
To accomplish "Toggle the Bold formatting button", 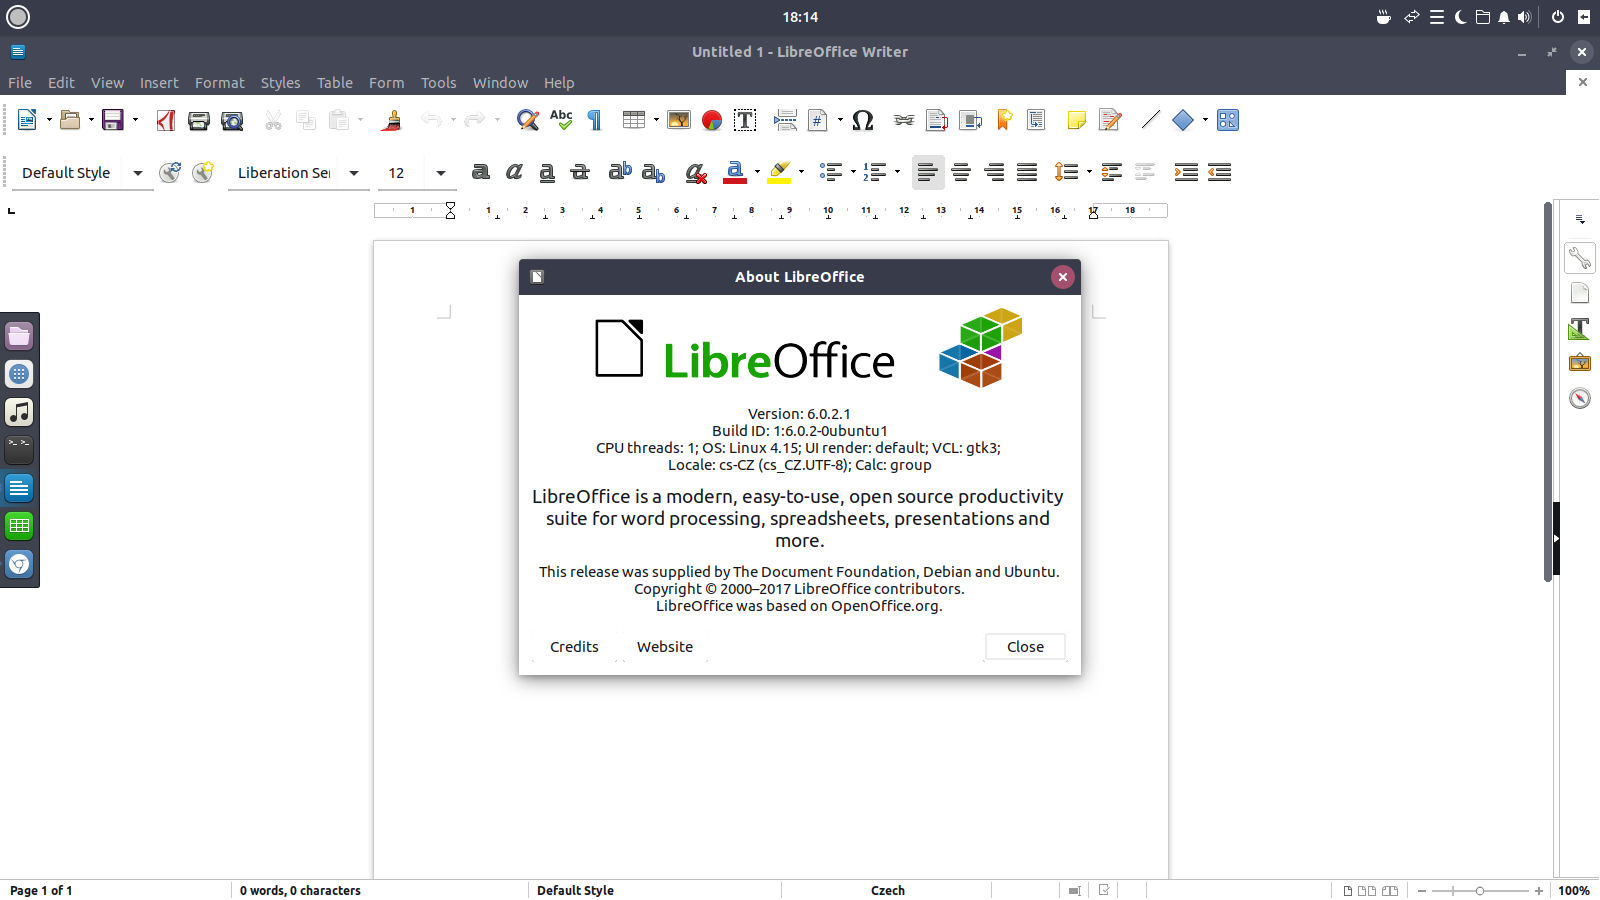I will tap(481, 172).
